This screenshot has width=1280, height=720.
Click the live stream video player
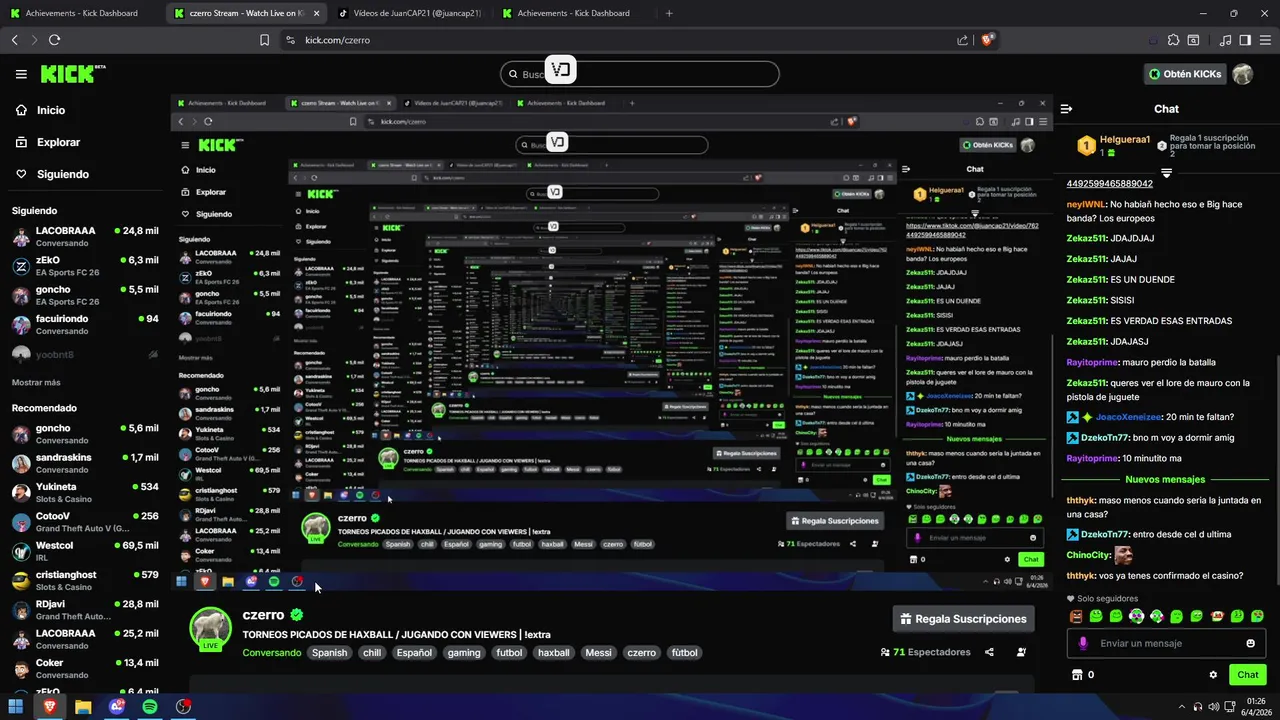tap(611, 345)
